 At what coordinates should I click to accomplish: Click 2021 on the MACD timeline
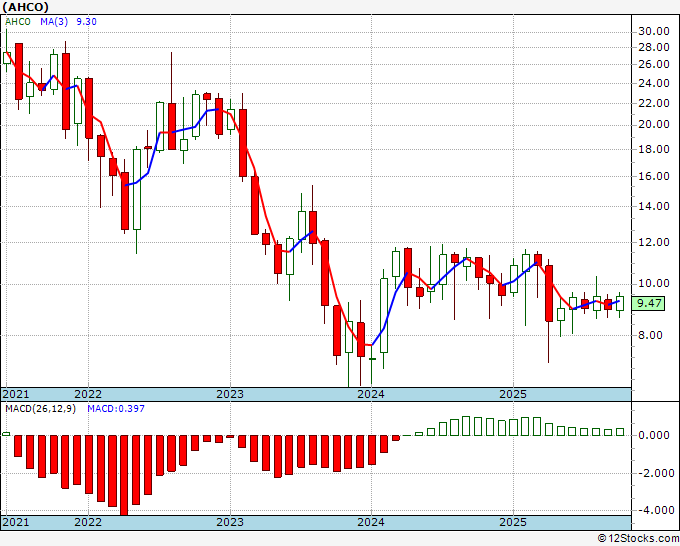point(16,522)
